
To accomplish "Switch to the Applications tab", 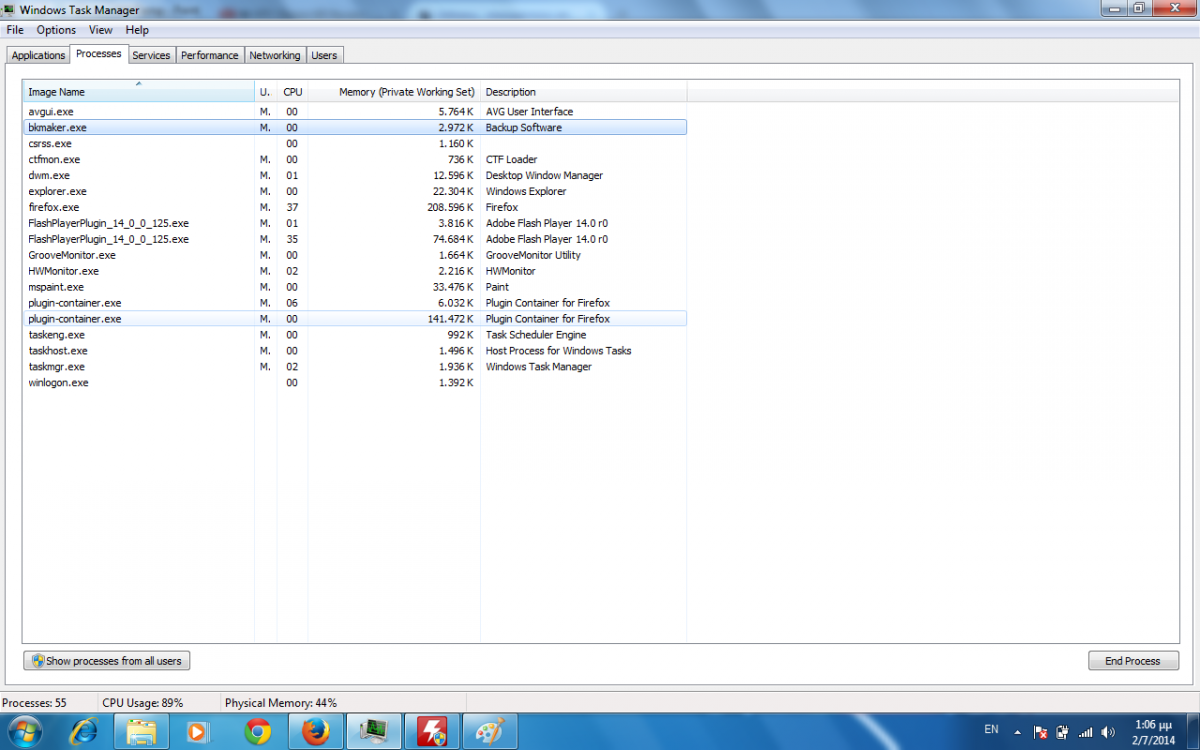I will coord(38,55).
